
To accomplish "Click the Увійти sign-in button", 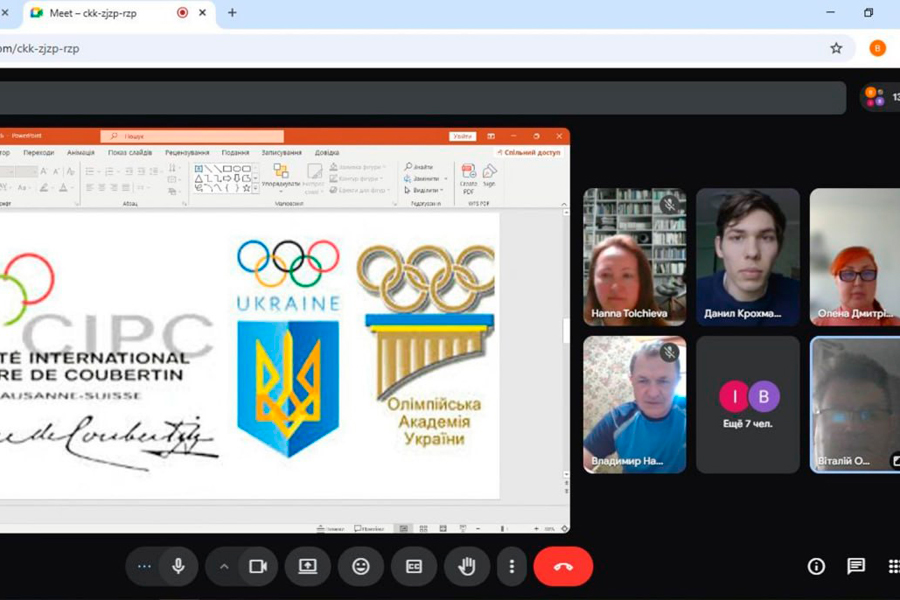I will (462, 136).
